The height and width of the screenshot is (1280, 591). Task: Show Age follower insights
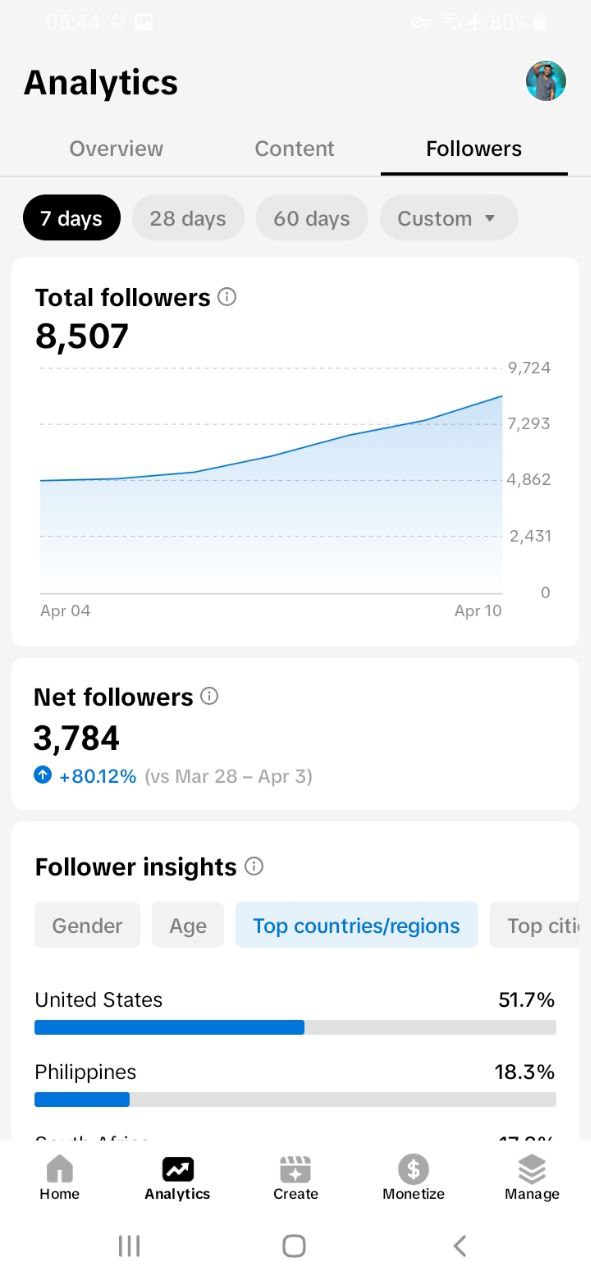pos(188,925)
